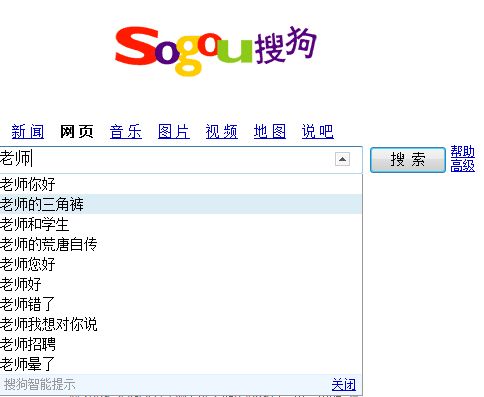Click the 搜索 search button
The width and height of the screenshot is (484, 397).
coord(408,160)
